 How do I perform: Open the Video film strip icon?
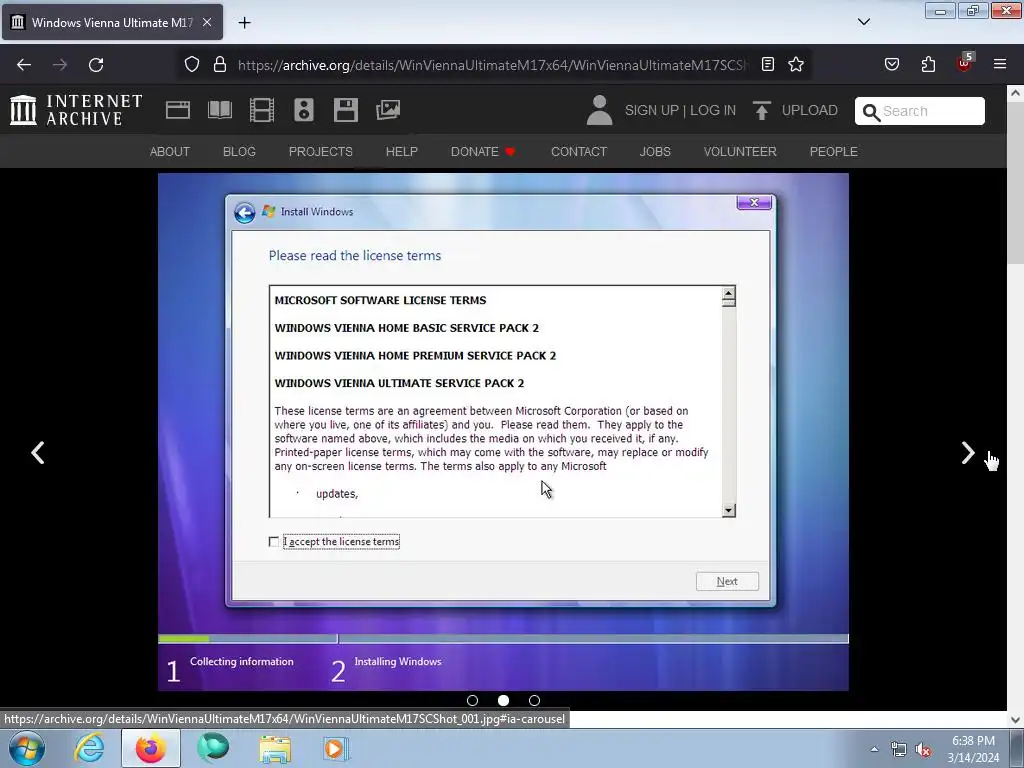point(262,110)
